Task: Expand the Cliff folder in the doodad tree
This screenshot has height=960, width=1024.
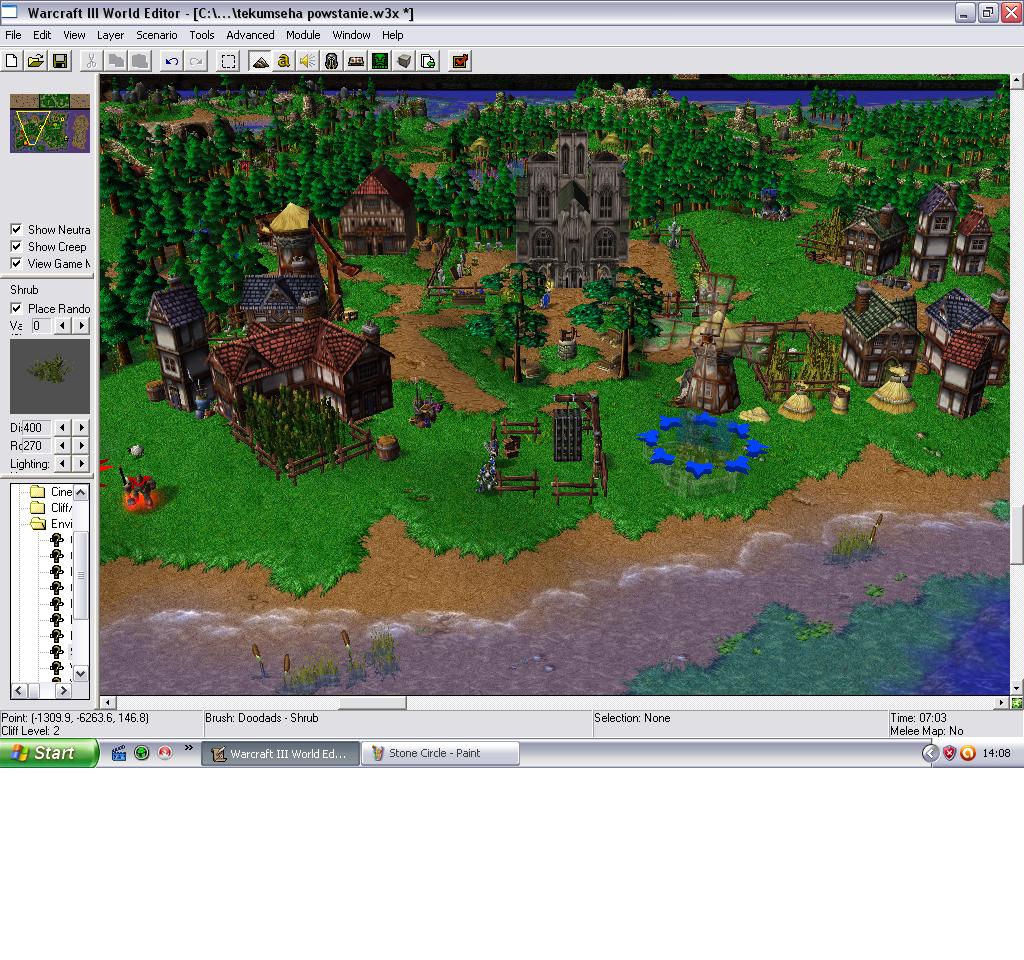Action: pos(38,507)
